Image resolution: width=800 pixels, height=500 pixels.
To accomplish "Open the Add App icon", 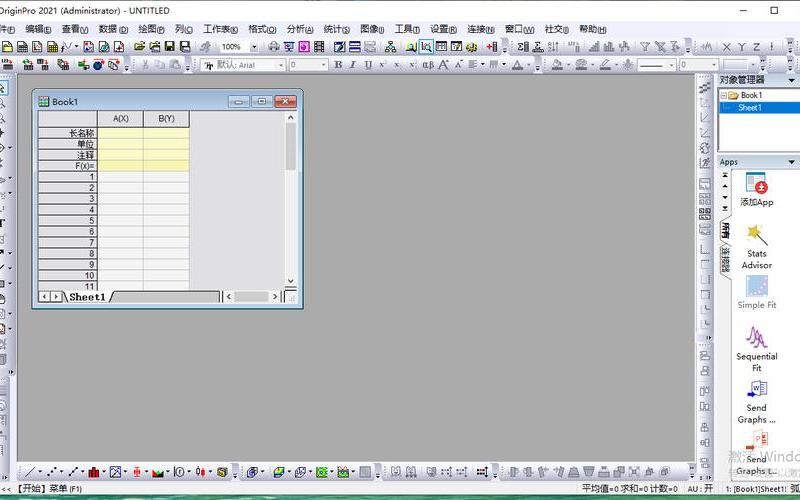I will point(756,189).
